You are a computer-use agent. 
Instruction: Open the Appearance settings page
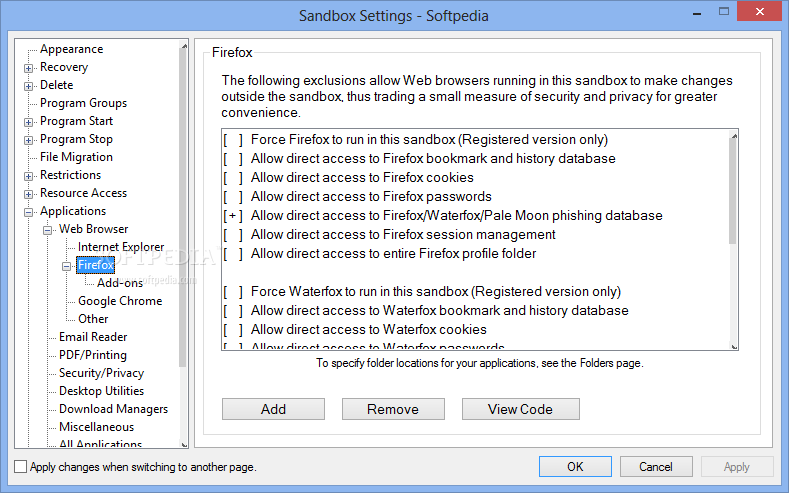[x=71, y=49]
